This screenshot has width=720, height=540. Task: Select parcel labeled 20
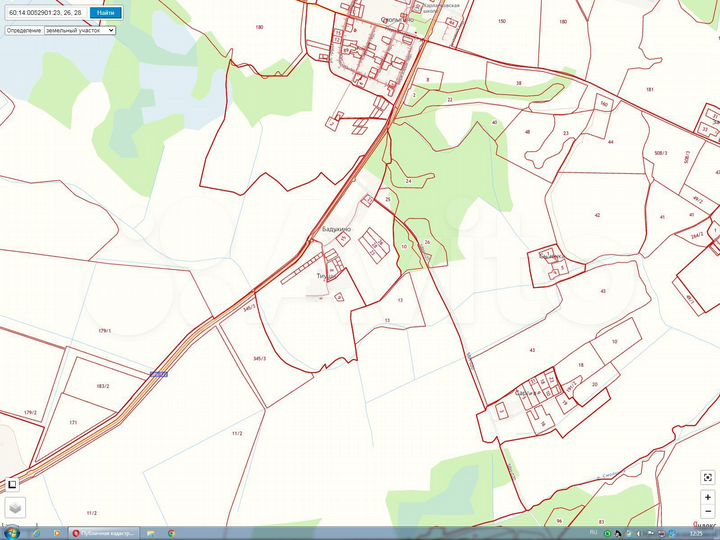pyautogui.click(x=595, y=384)
